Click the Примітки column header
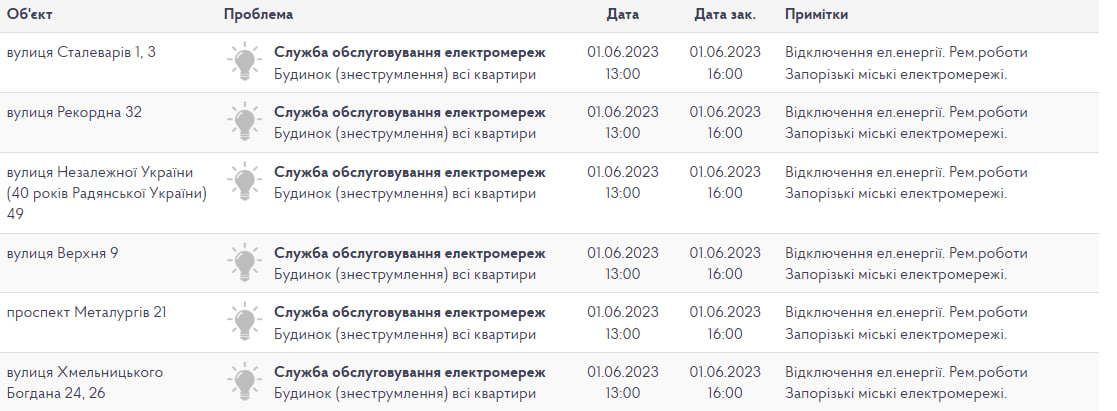 (x=816, y=14)
